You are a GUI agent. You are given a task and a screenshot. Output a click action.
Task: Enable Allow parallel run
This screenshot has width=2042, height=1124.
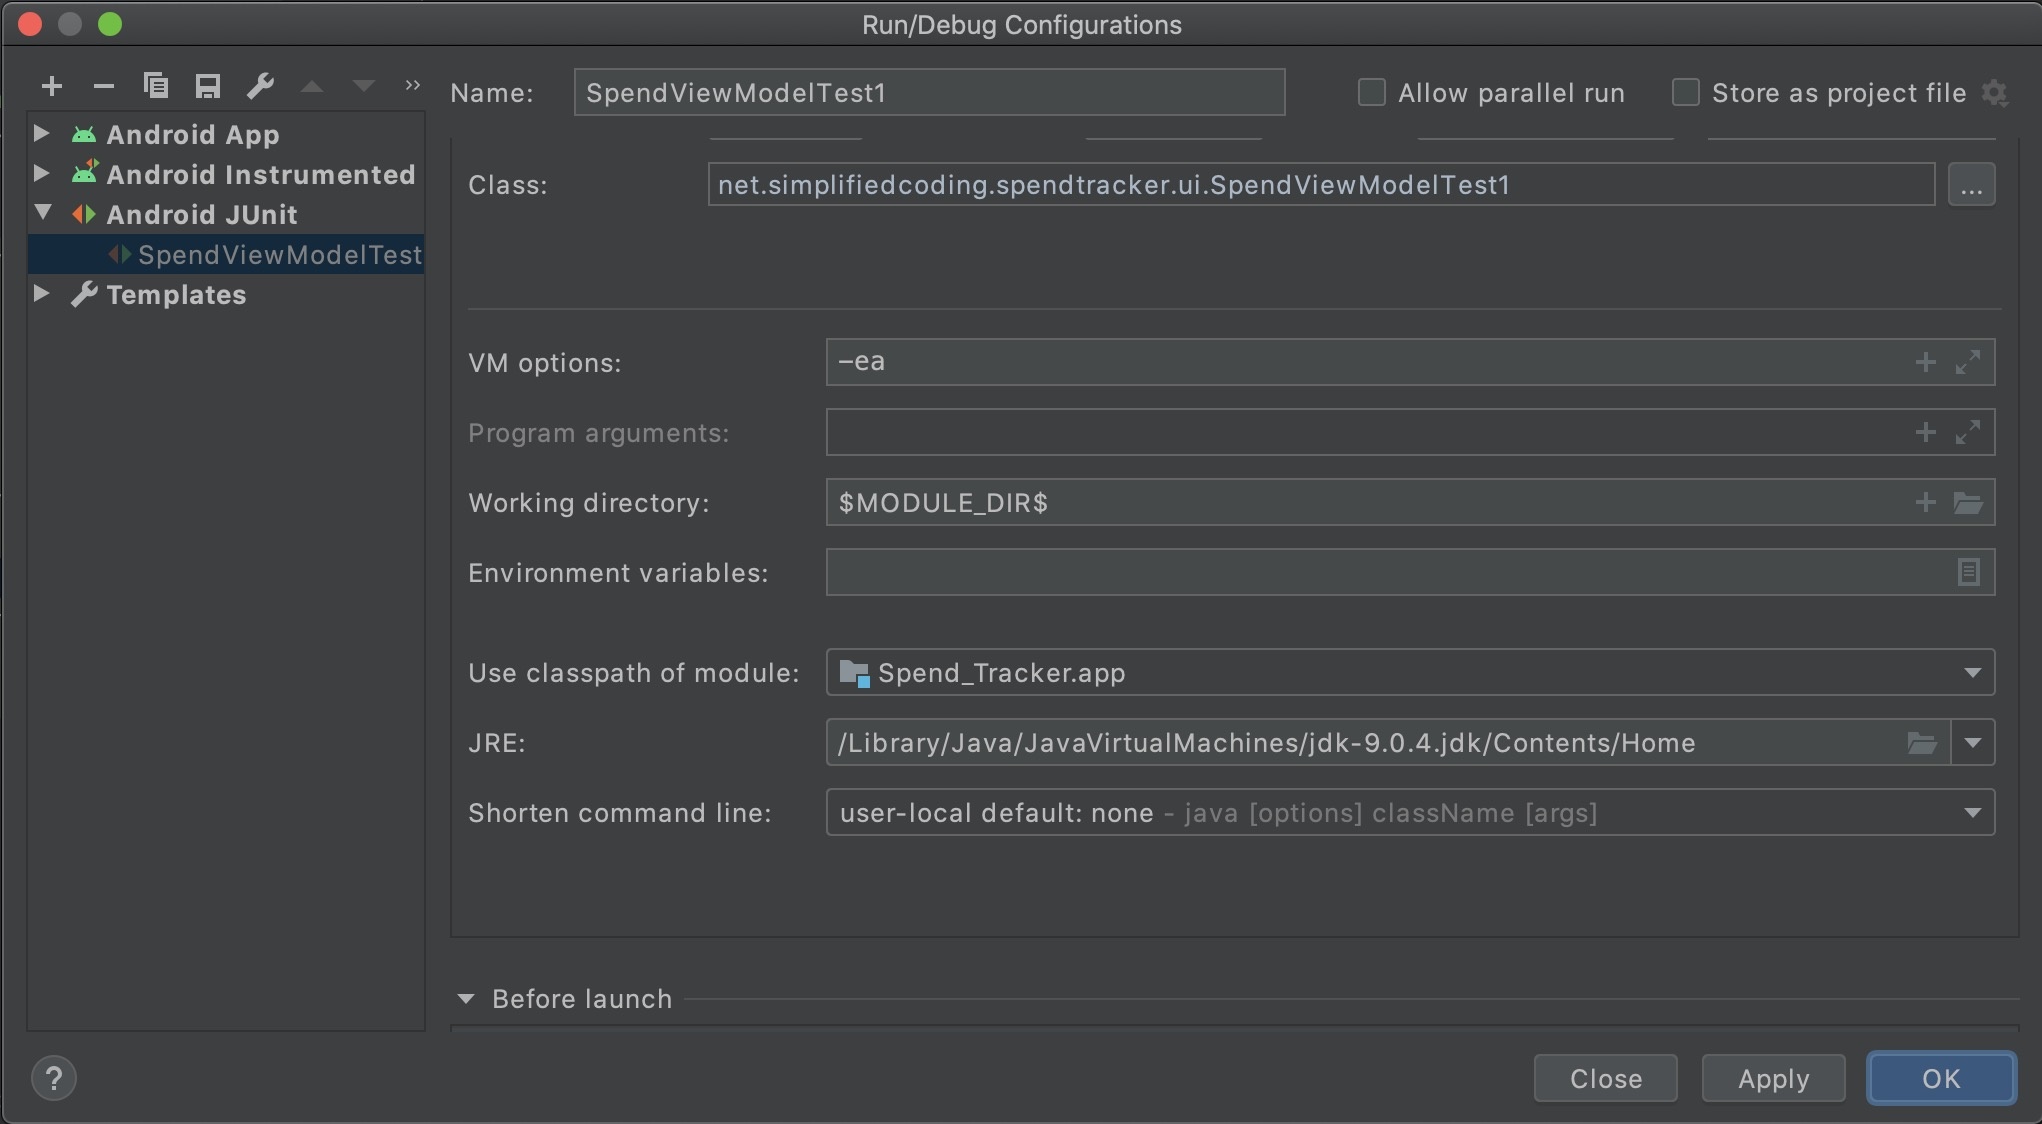click(x=1371, y=92)
